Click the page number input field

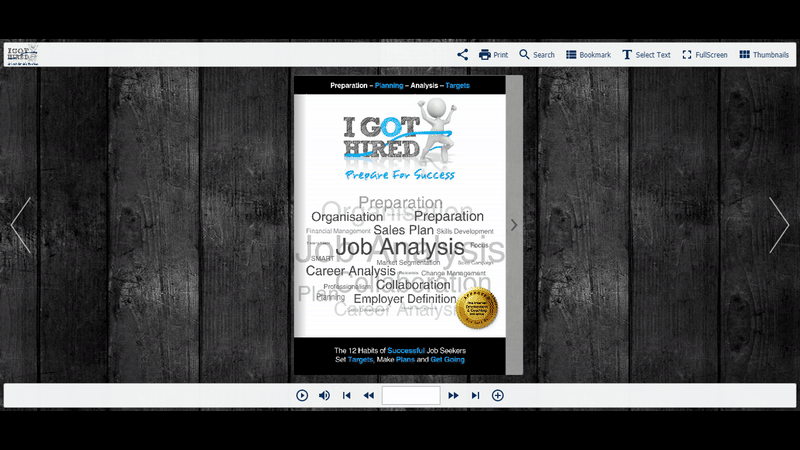click(411, 395)
